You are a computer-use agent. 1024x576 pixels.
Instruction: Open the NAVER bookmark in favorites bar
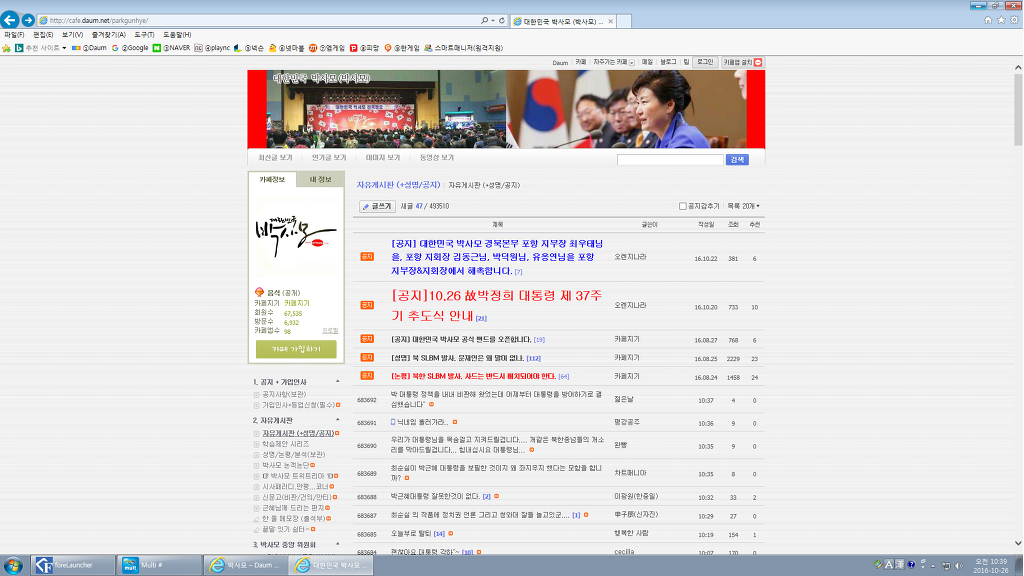click(171, 47)
